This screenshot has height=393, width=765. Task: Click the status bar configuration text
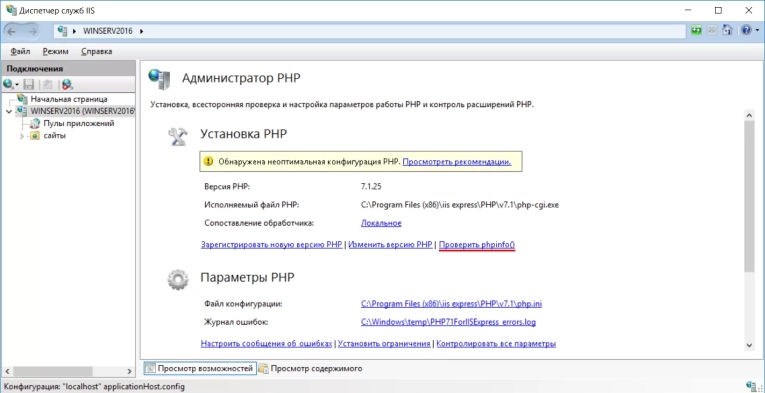coord(94,387)
